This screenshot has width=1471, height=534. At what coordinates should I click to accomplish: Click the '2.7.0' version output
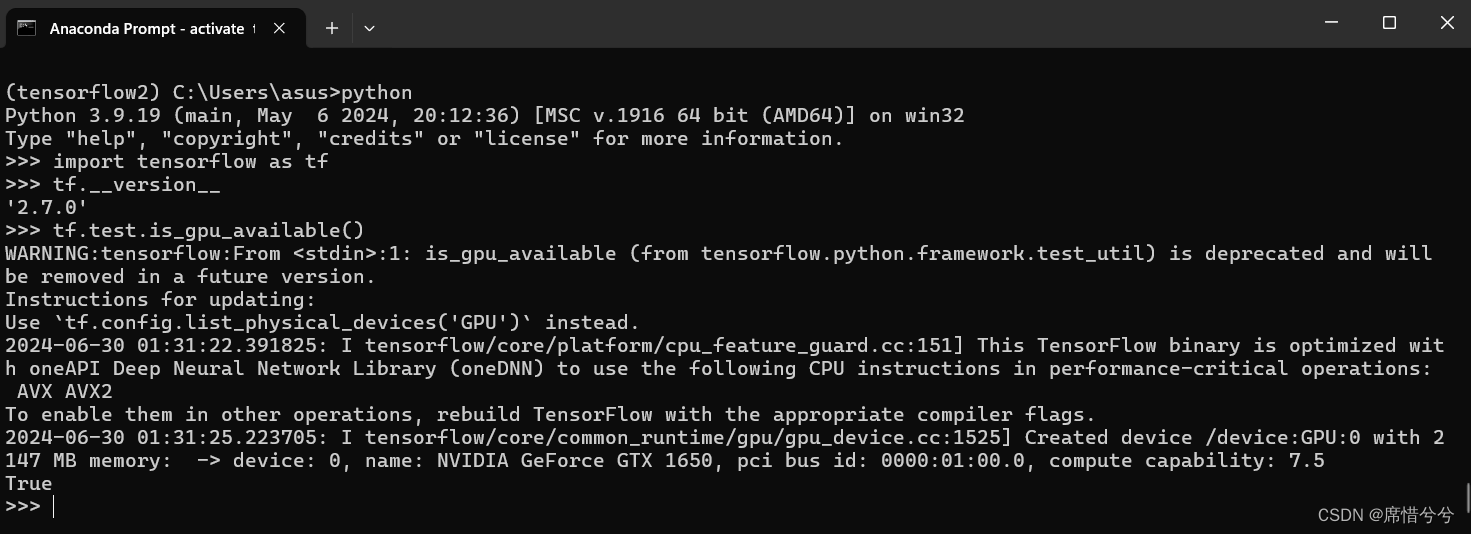[x=47, y=207]
